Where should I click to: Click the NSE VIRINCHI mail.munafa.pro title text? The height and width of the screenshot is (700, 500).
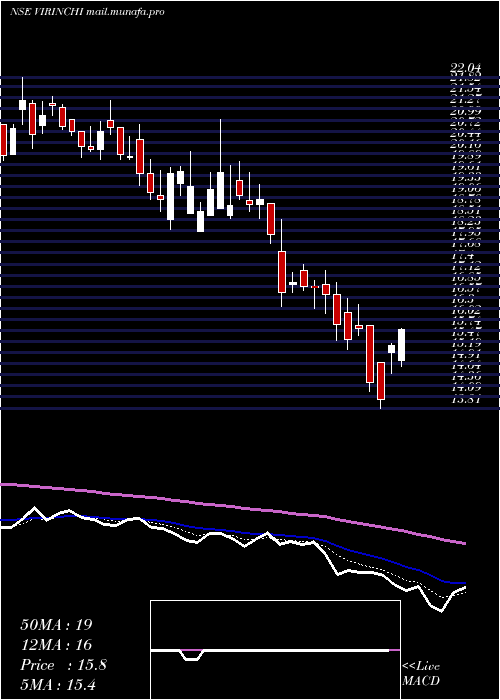87,12
